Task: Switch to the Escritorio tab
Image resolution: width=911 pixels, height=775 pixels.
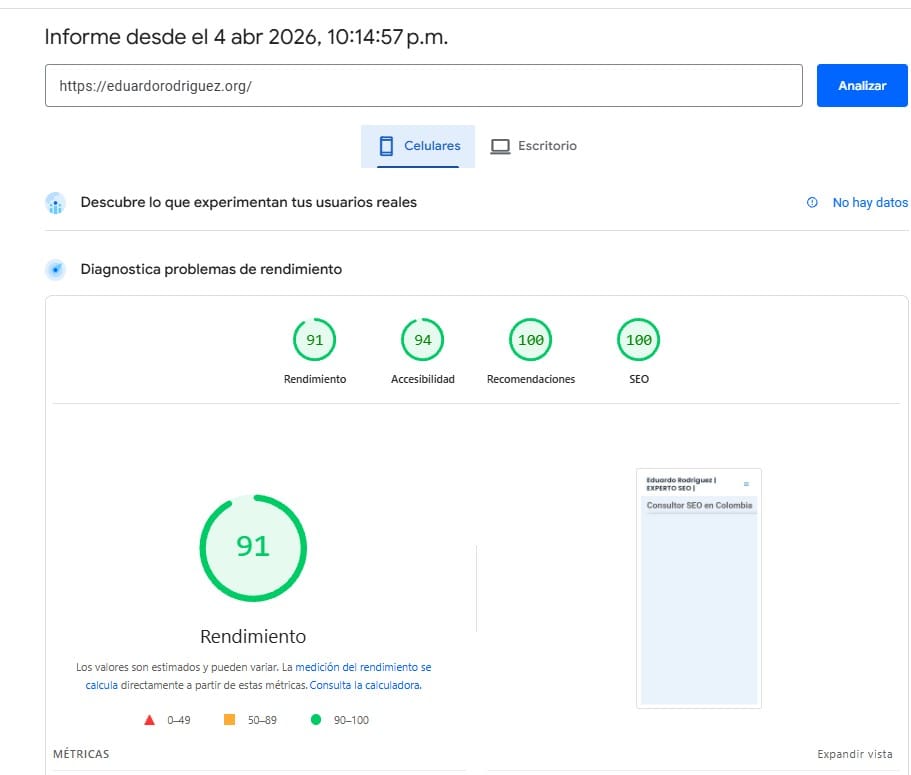Action: 536,145
